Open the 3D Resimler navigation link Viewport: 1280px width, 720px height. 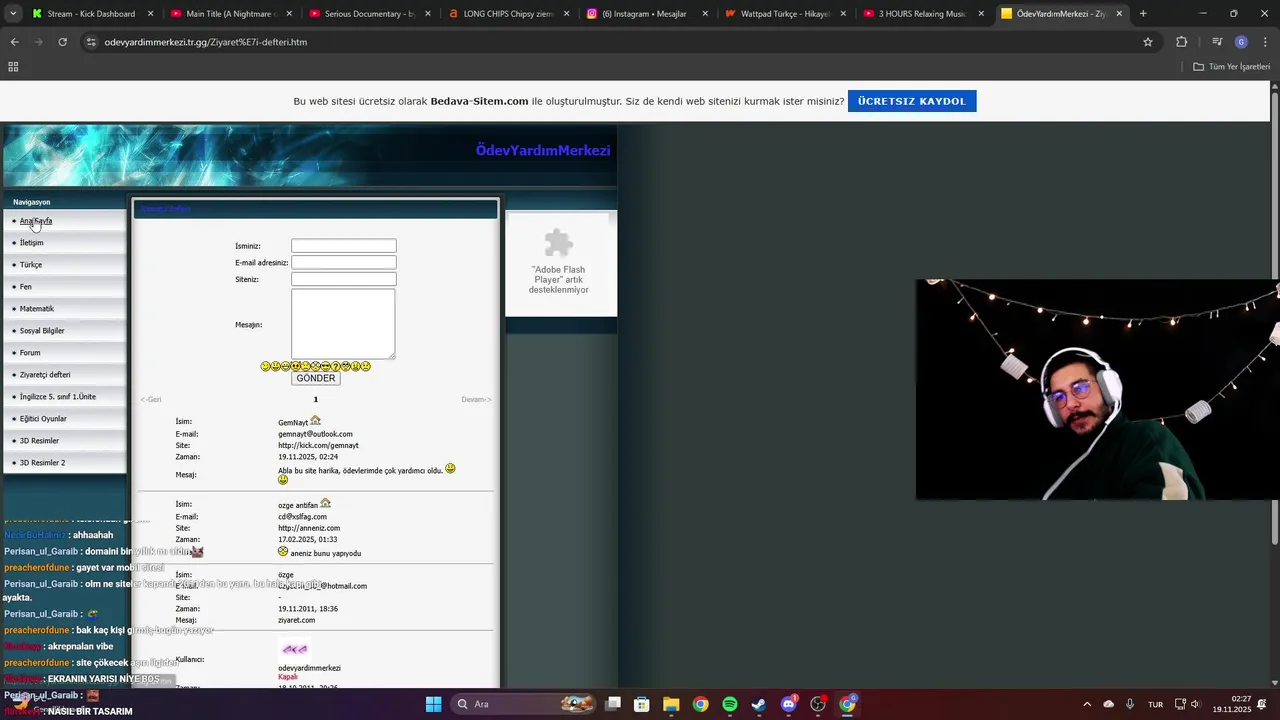pyautogui.click(x=39, y=441)
